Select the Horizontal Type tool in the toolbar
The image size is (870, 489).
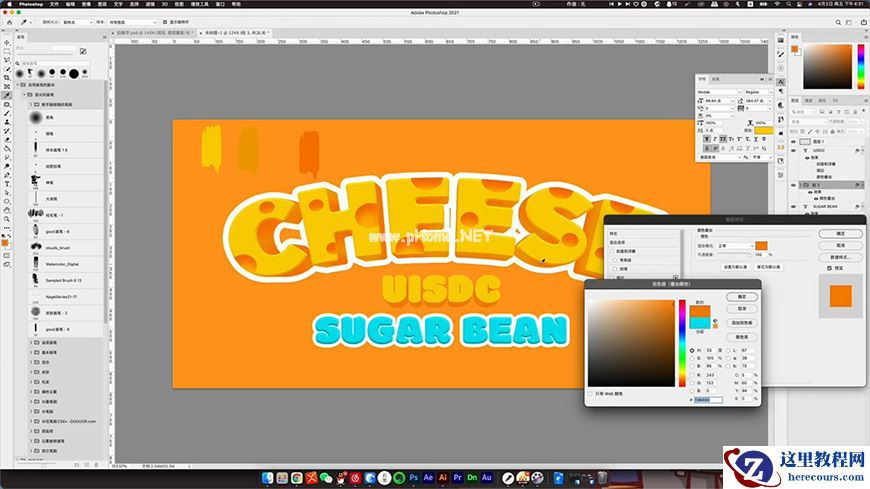[7, 184]
